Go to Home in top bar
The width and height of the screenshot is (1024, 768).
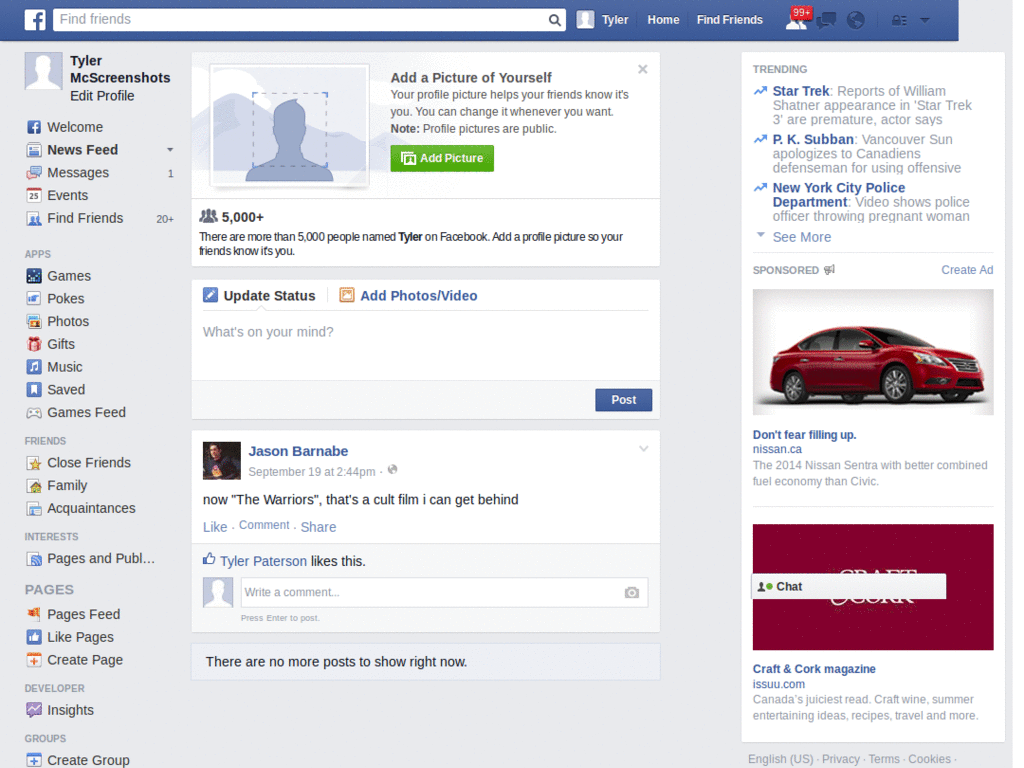(664, 20)
